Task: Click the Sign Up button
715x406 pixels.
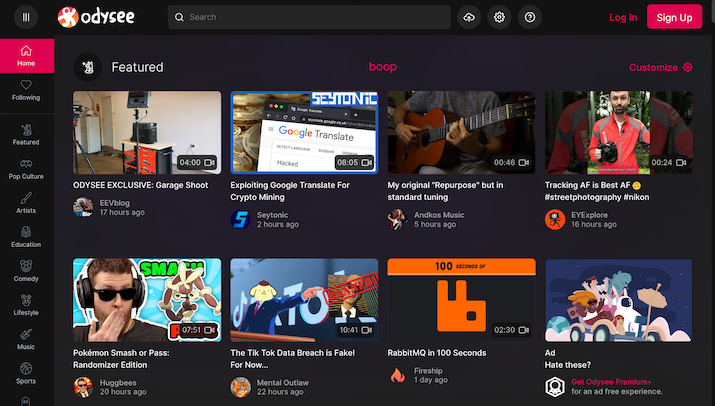Action: 674,17
